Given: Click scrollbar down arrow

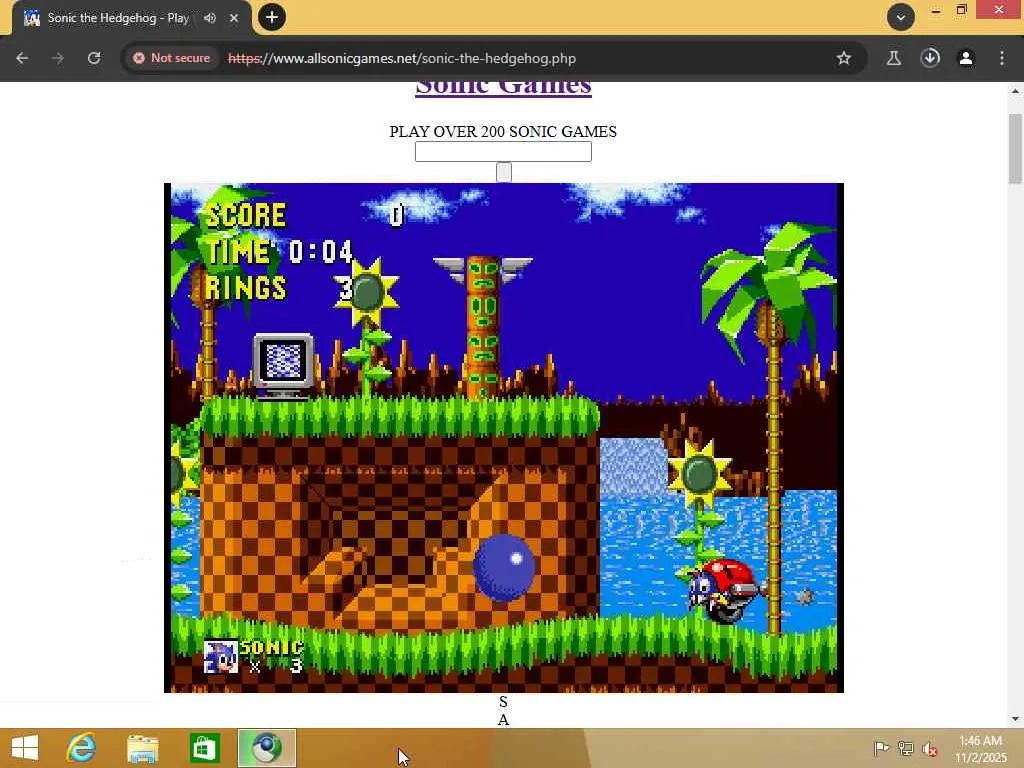Looking at the screenshot, I should (1015, 719).
